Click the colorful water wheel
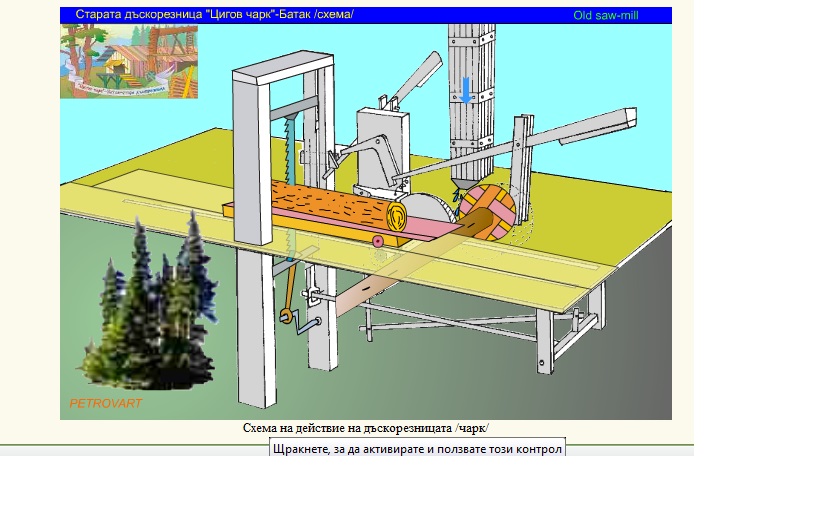The height and width of the screenshot is (518, 826). 487,213
